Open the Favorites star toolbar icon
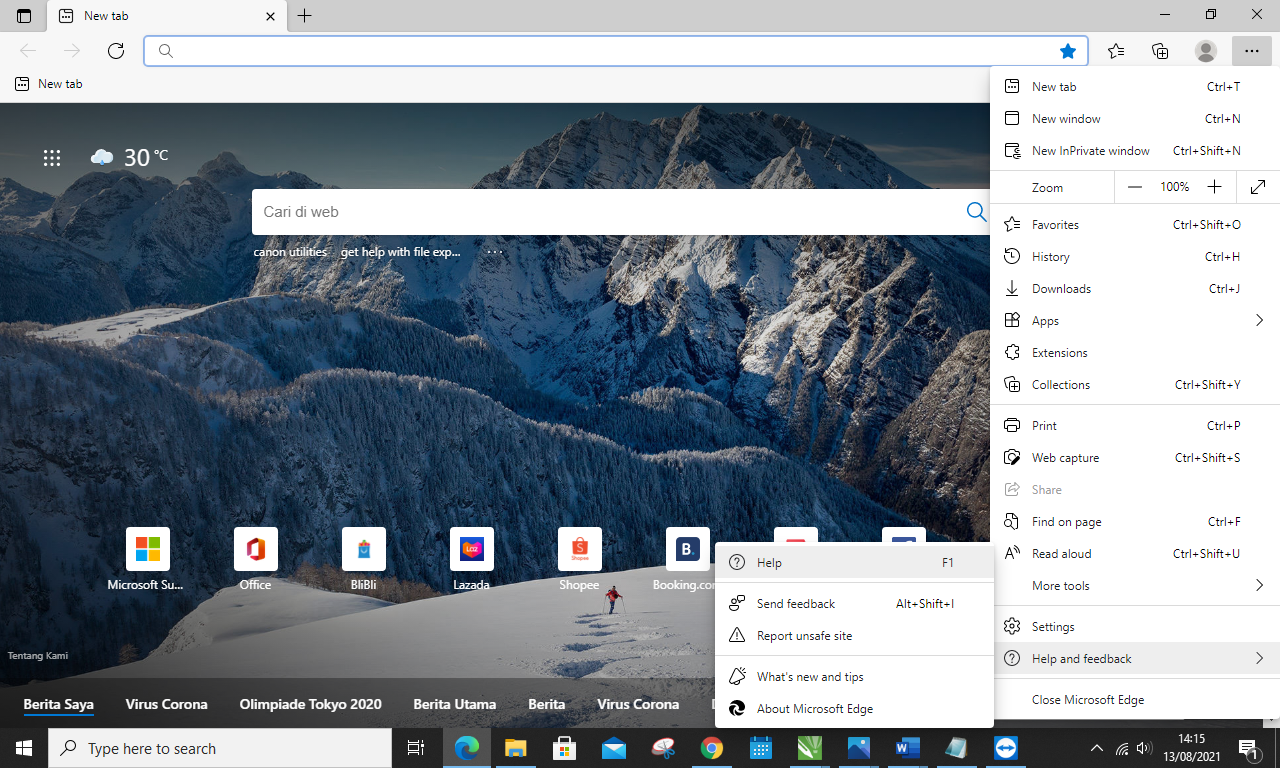Viewport: 1280px width, 768px height. click(x=1116, y=50)
